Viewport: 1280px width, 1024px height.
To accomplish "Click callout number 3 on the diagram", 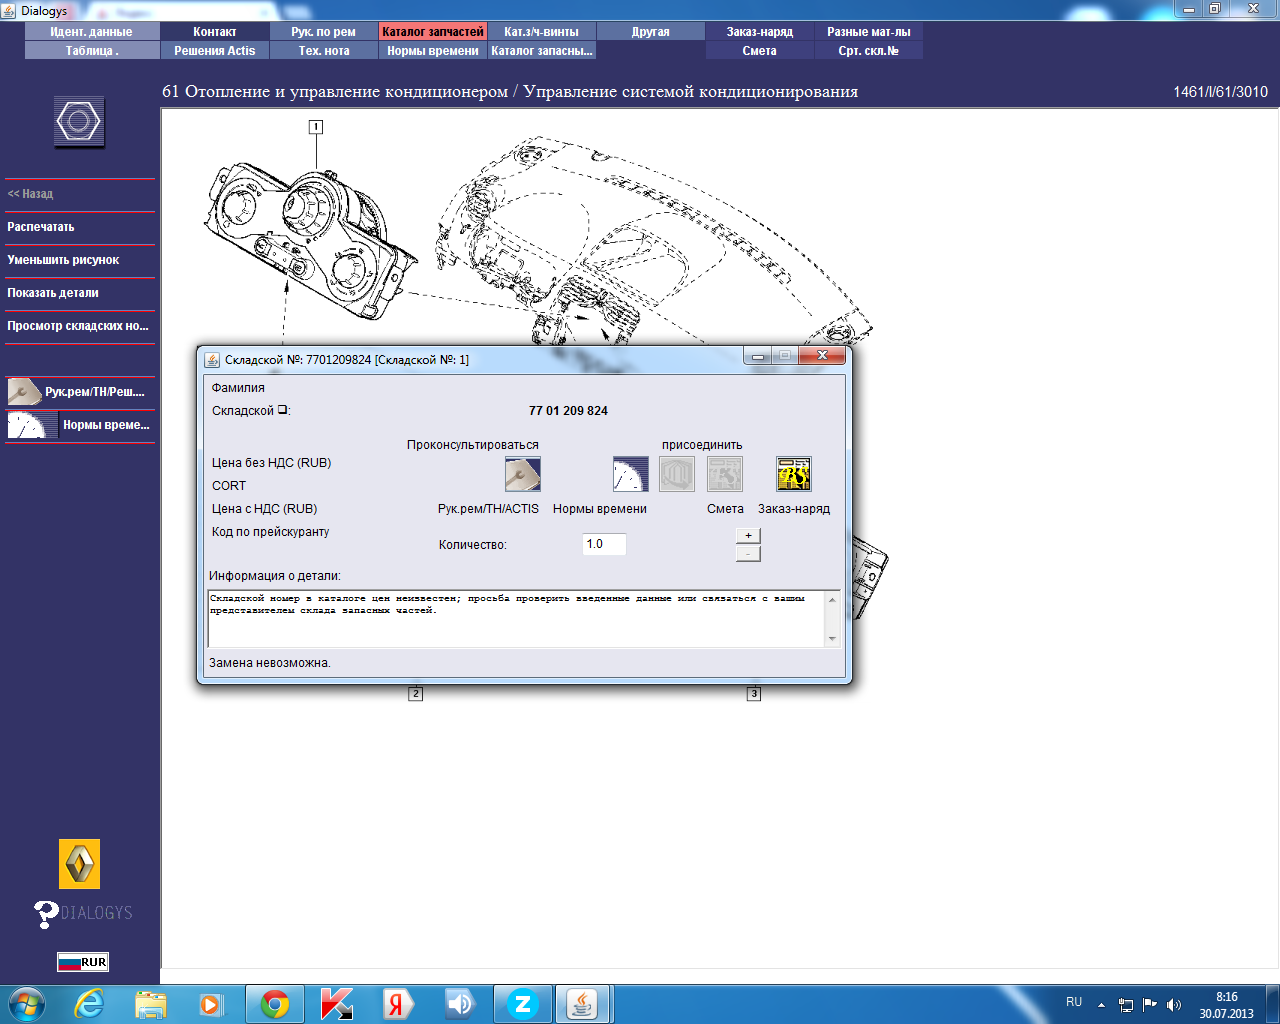I will click(x=754, y=693).
